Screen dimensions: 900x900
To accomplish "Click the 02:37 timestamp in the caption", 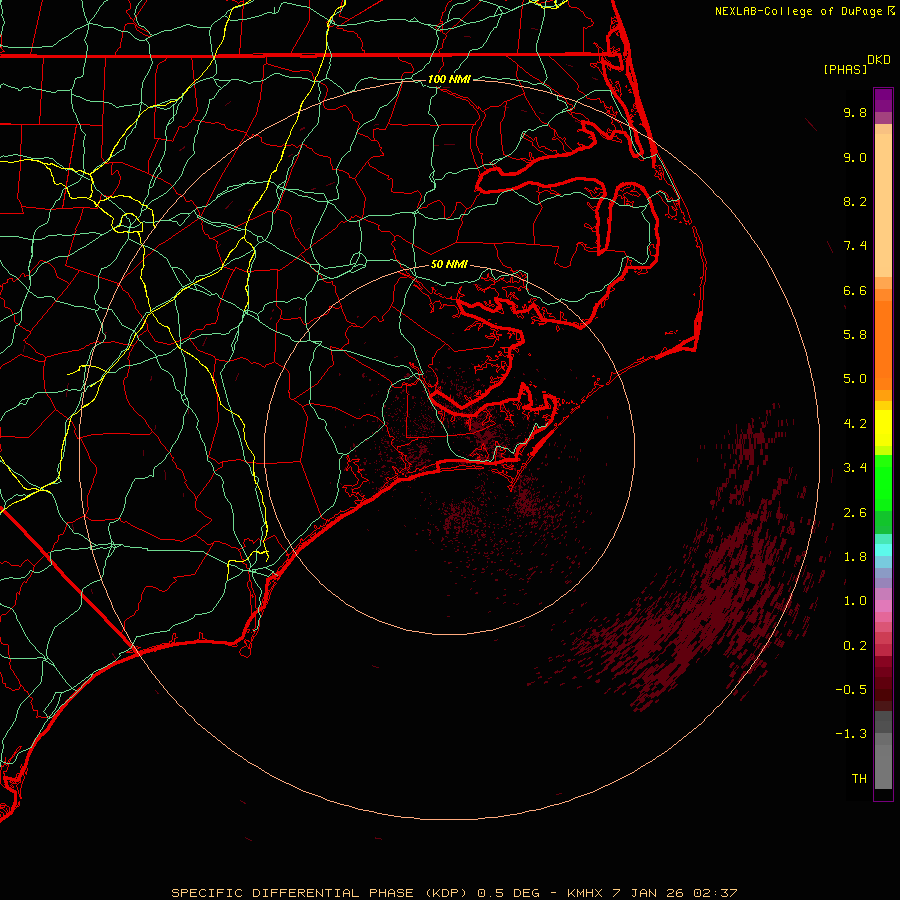I will coord(715,893).
